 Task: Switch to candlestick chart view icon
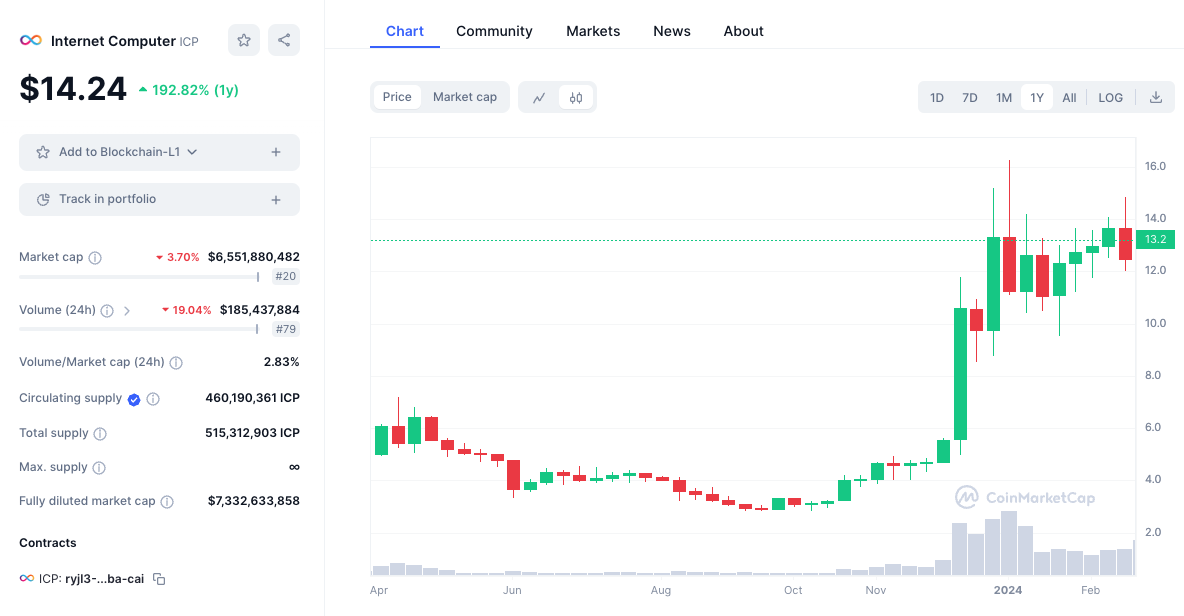tap(576, 97)
